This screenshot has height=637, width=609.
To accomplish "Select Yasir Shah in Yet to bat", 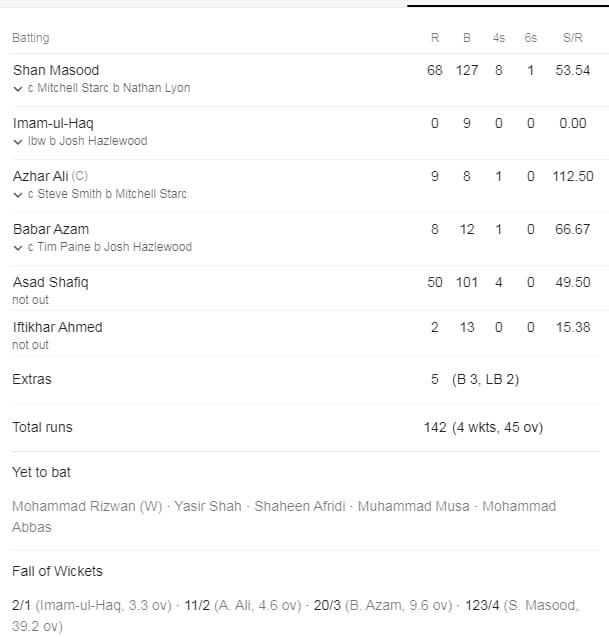I will (208, 506).
